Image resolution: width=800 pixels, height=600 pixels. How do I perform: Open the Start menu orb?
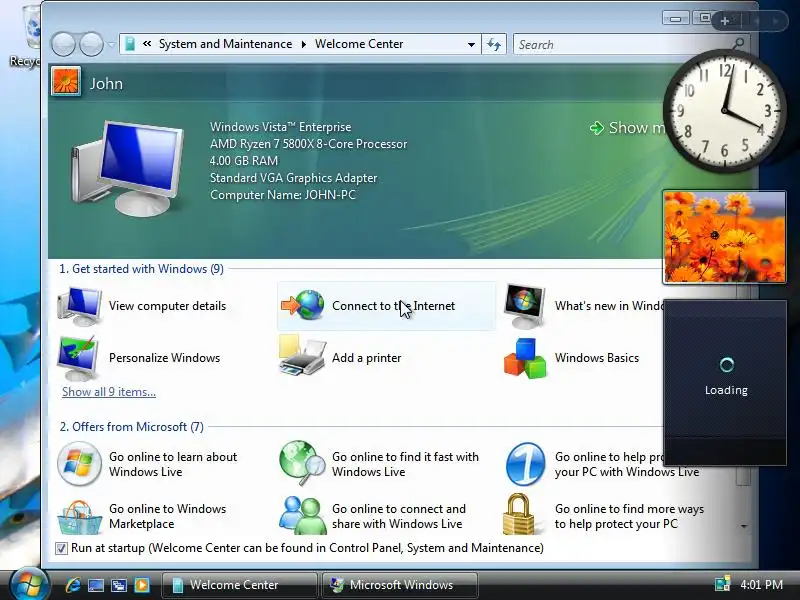point(29,585)
